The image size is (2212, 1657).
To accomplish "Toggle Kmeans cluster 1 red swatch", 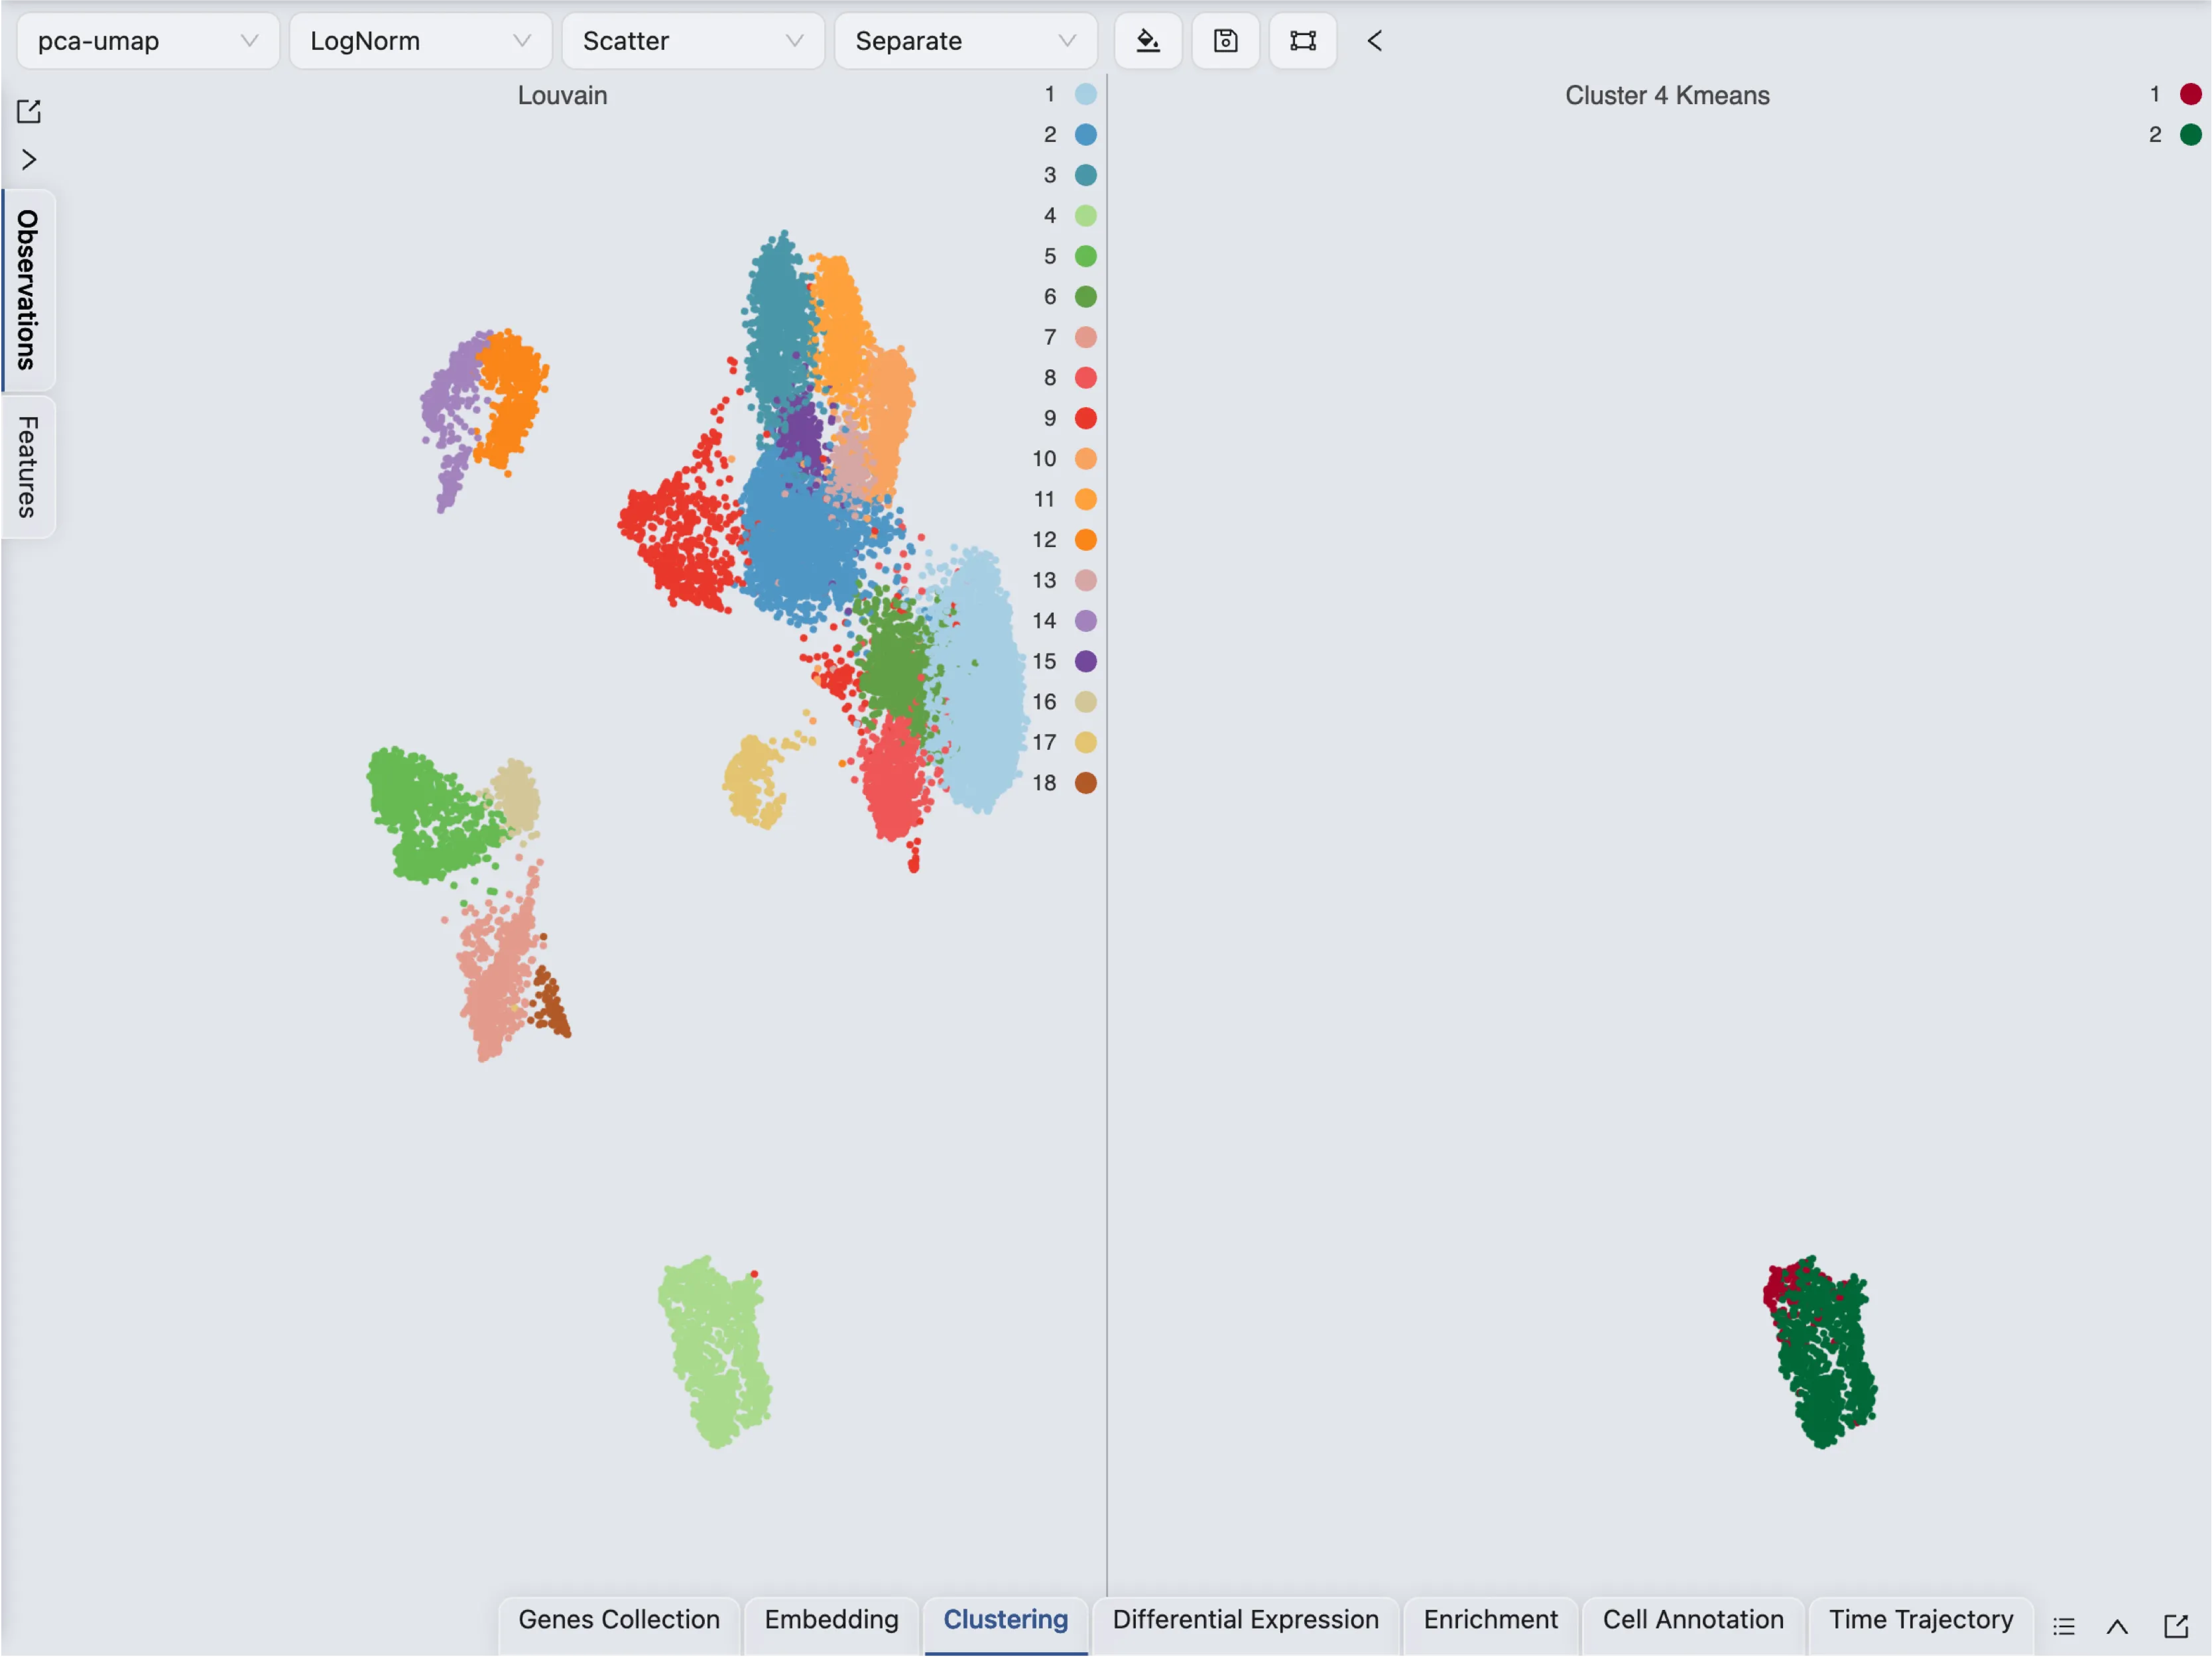I will [2190, 94].
